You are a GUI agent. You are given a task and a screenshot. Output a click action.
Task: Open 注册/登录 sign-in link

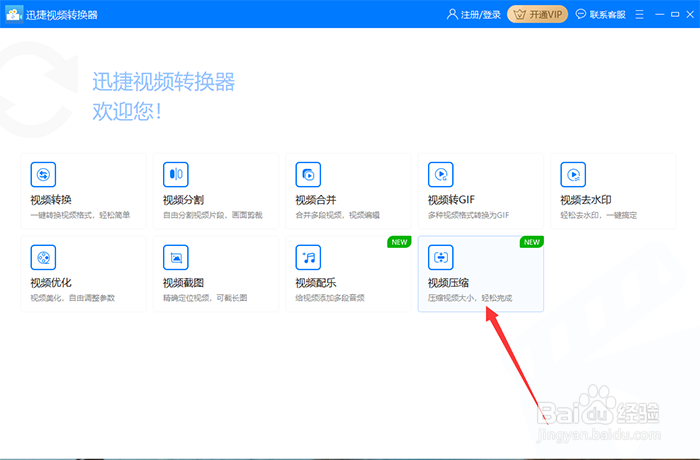point(474,15)
